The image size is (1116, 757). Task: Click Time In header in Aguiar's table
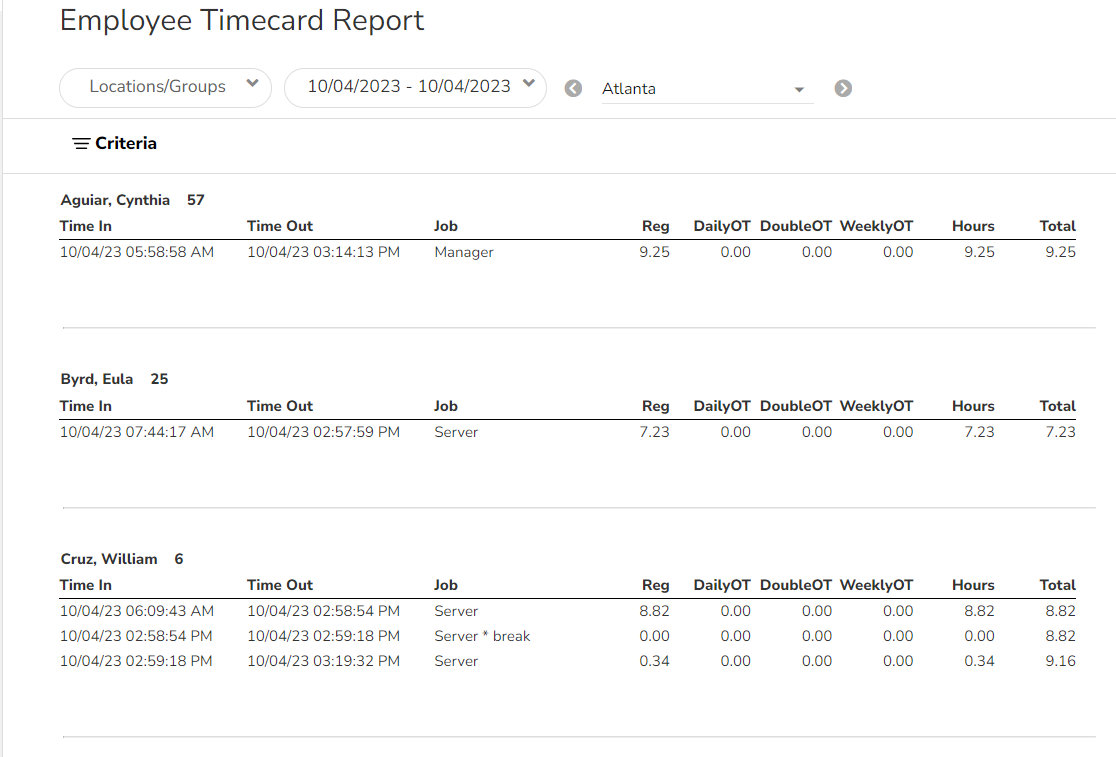coord(86,226)
